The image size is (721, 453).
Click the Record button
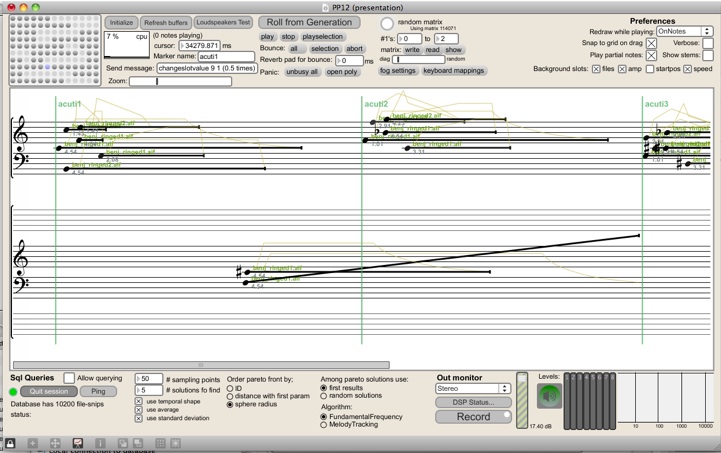click(x=473, y=417)
